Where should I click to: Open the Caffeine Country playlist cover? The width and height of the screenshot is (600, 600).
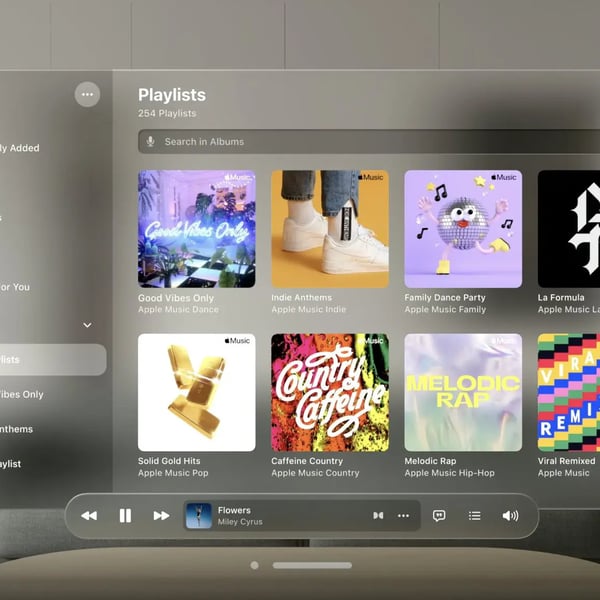[330, 392]
